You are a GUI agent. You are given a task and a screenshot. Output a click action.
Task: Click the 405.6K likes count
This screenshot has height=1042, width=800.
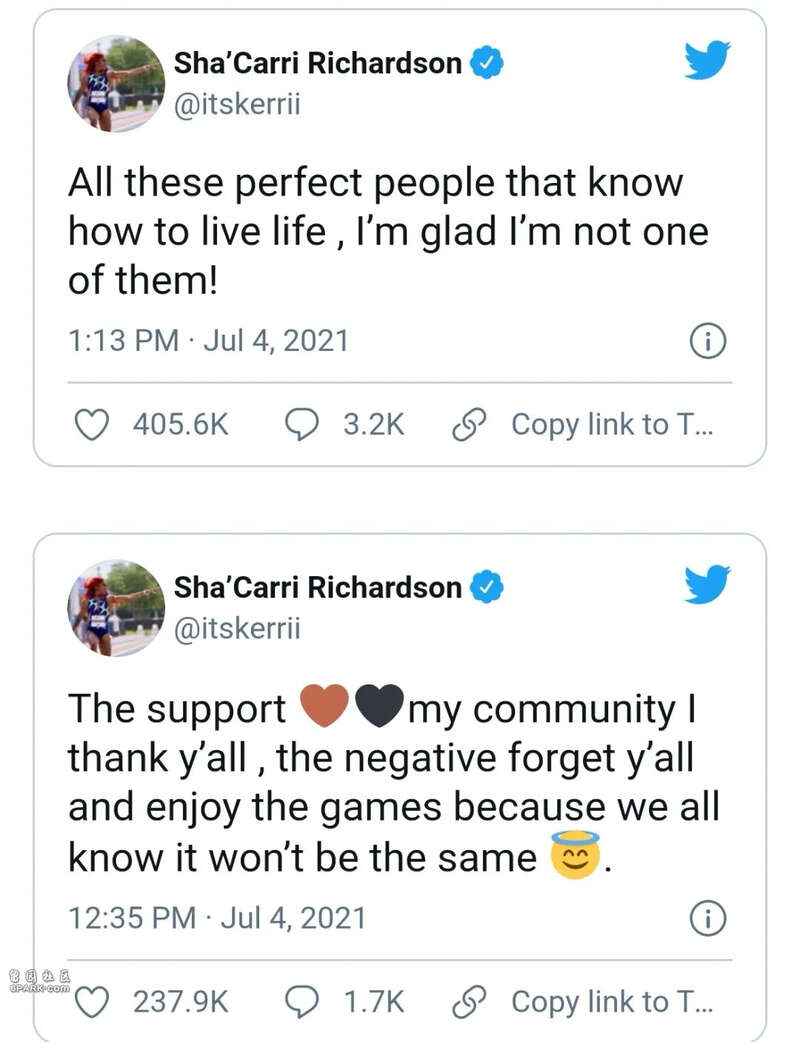[x=181, y=425]
